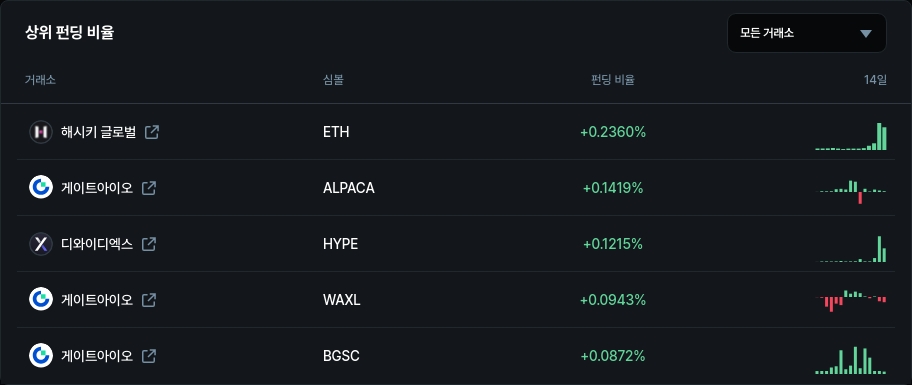Click the 디와이디엑스 X logo icon
Image resolution: width=912 pixels, height=385 pixels.
[x=41, y=244]
